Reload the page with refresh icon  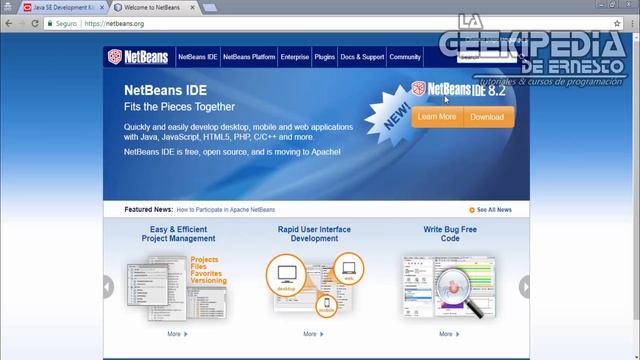point(35,24)
